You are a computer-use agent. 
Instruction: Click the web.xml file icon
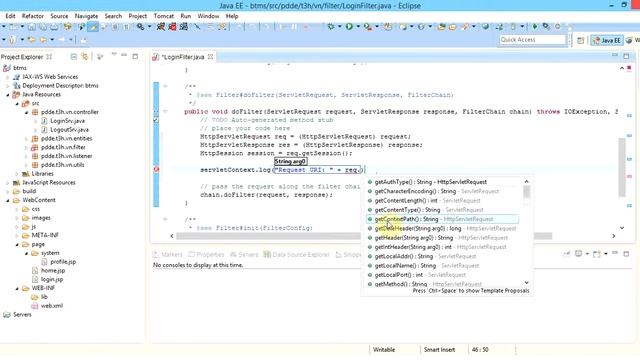(x=35, y=306)
